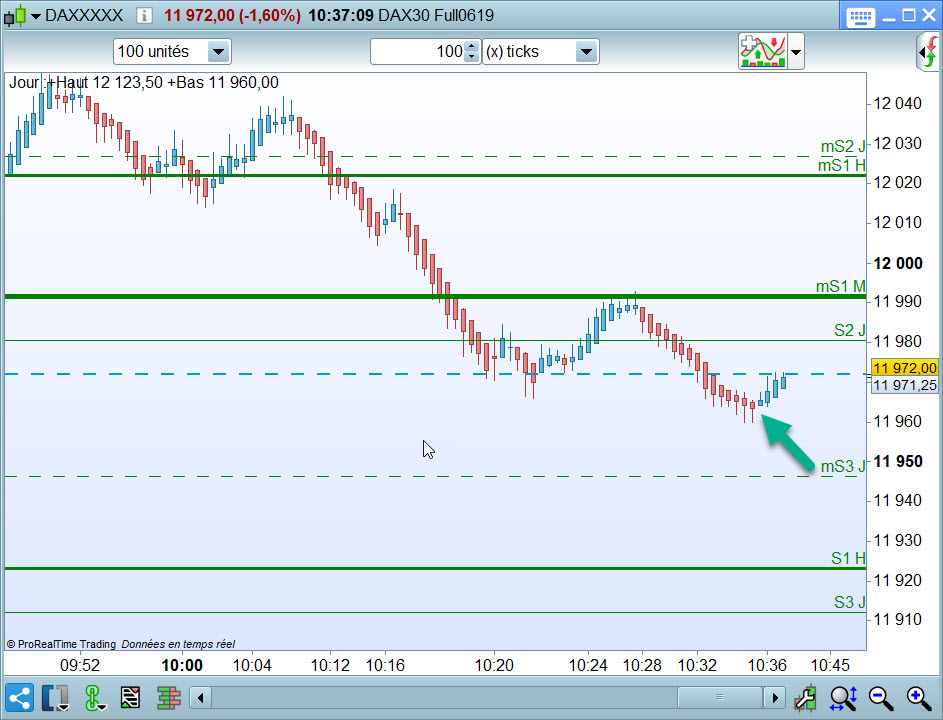Click the 11 950 price axis value

click(897, 461)
